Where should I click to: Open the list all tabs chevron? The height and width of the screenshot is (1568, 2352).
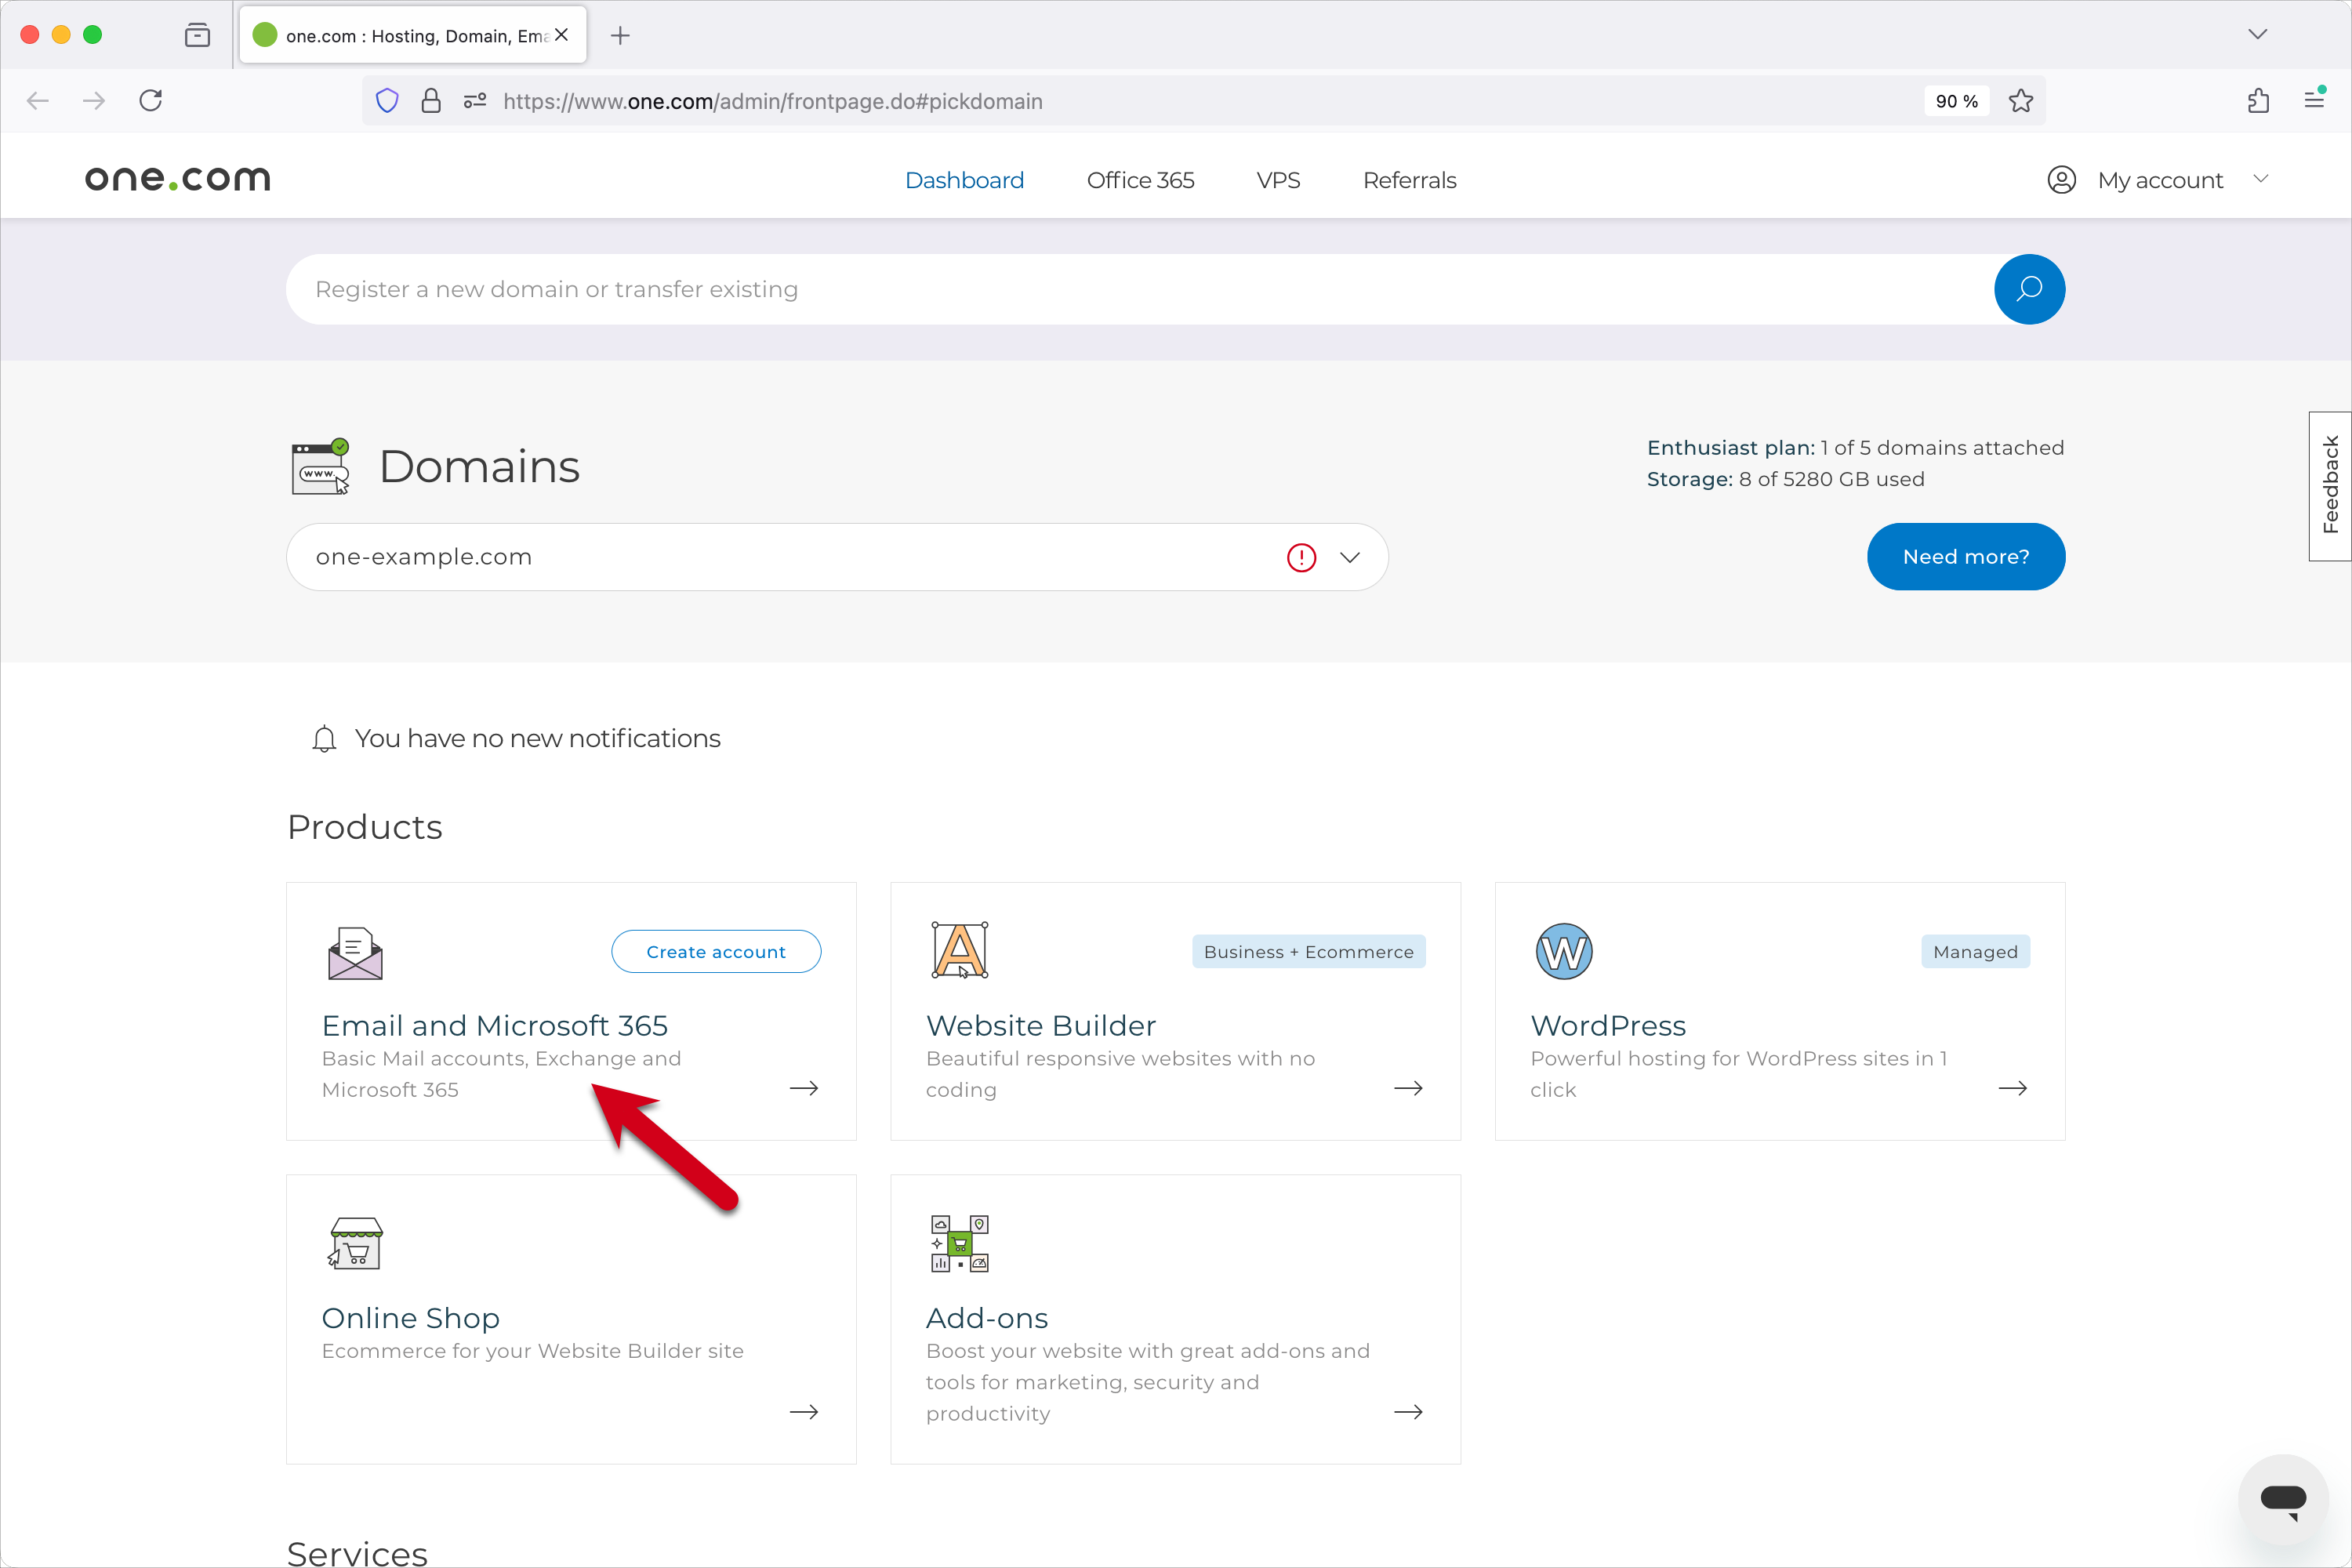click(2257, 34)
